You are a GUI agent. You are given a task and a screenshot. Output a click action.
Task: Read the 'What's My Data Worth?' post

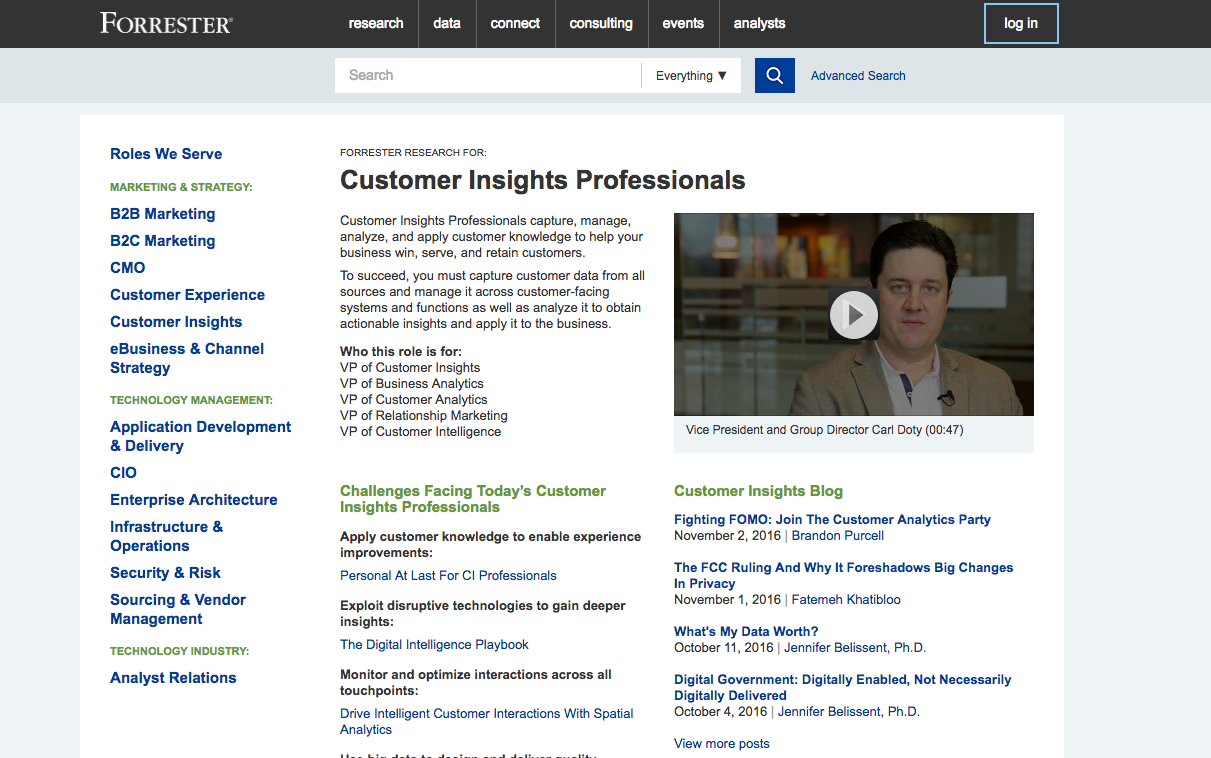point(745,631)
